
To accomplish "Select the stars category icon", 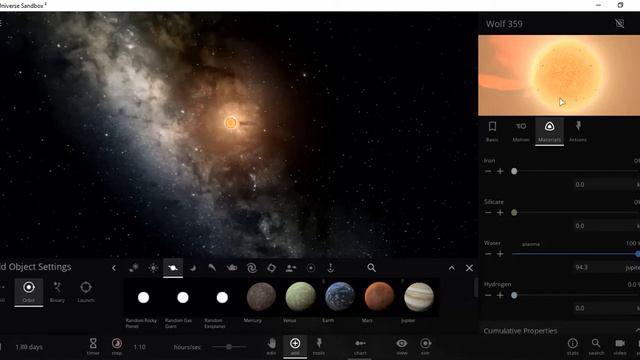I will (x=153, y=268).
